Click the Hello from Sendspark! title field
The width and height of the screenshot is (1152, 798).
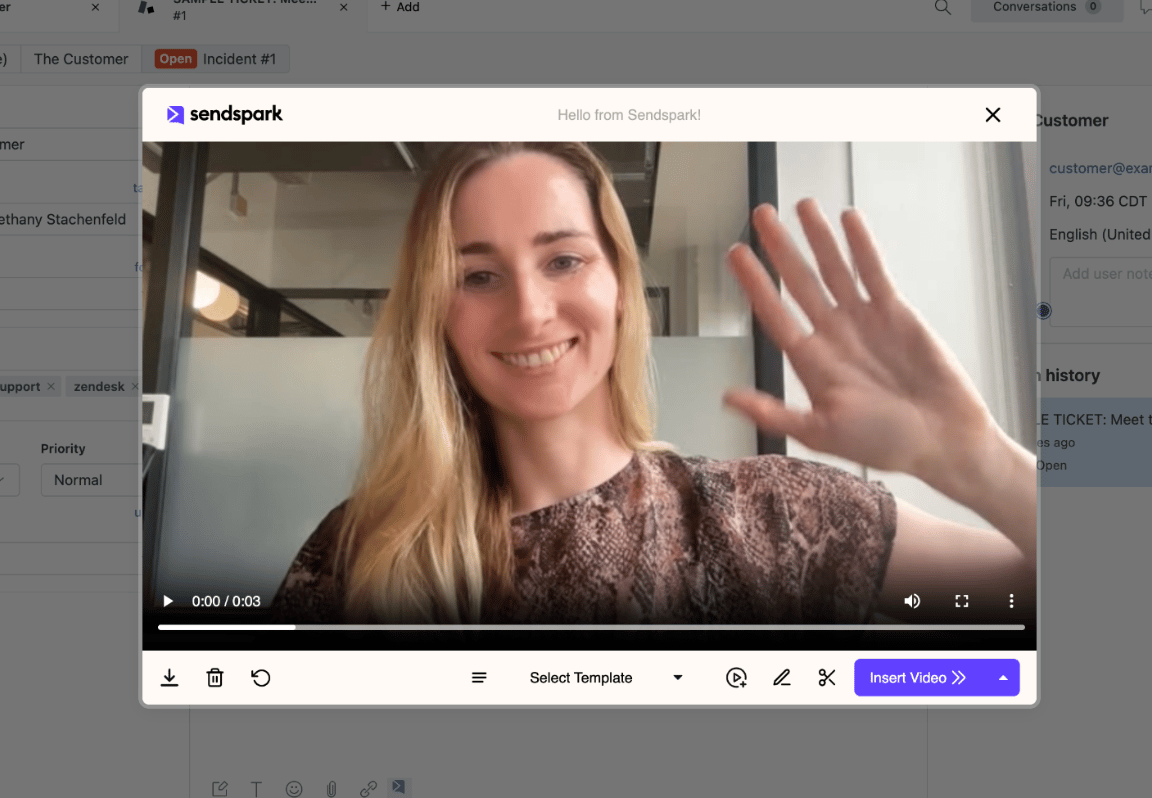[x=629, y=115]
